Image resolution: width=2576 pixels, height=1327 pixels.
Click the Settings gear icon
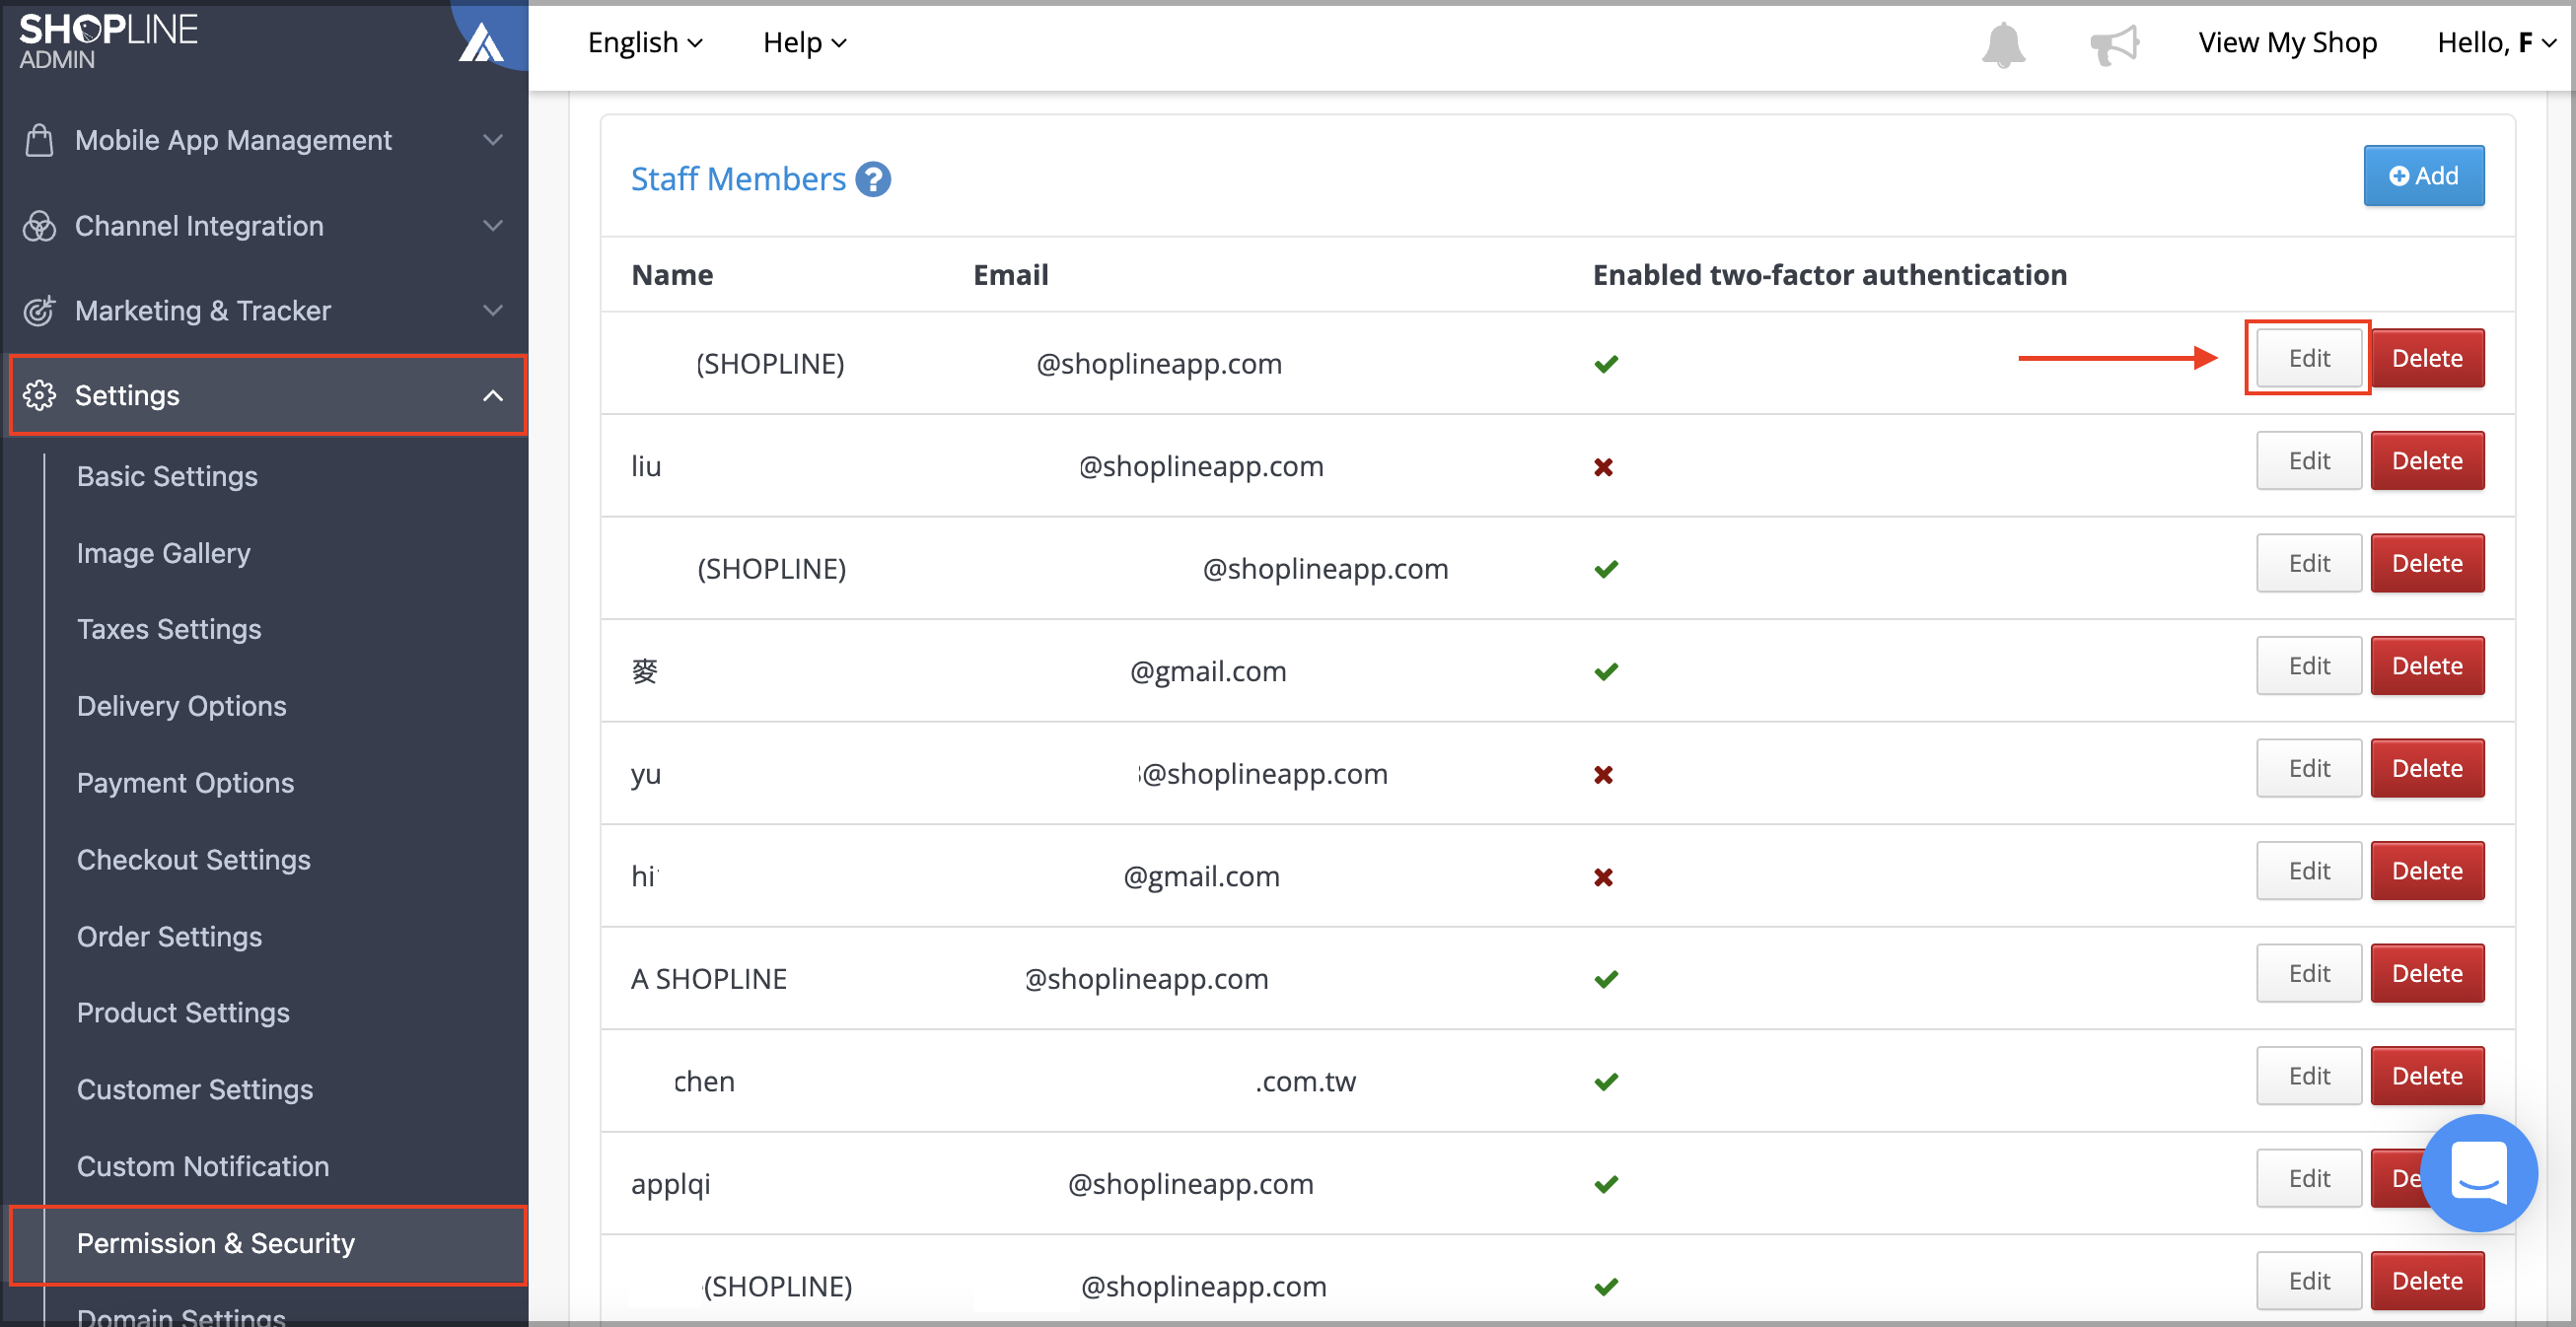39,395
